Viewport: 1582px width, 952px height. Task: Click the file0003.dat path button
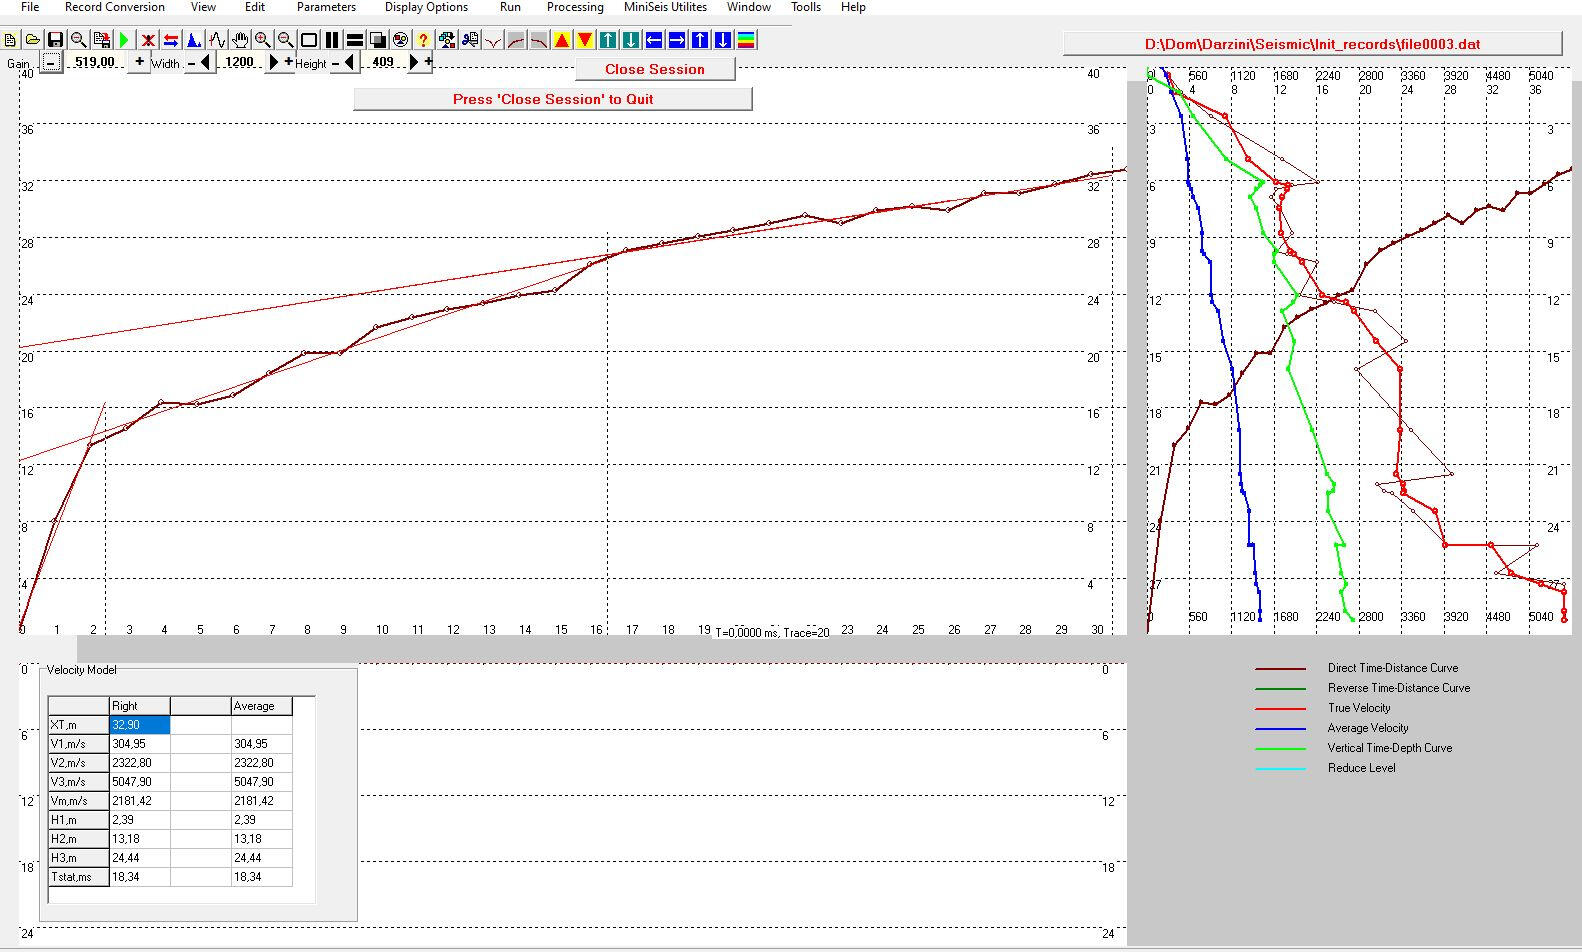pos(1311,44)
